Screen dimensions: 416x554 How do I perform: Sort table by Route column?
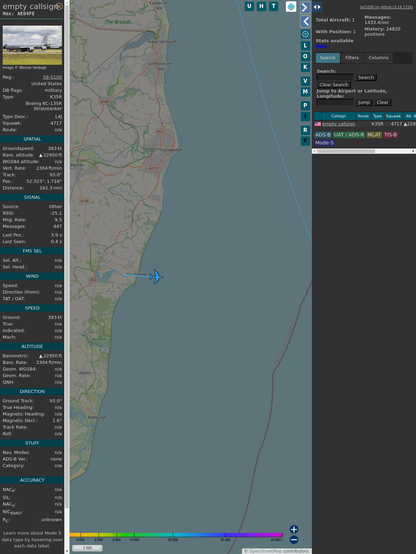click(x=363, y=116)
